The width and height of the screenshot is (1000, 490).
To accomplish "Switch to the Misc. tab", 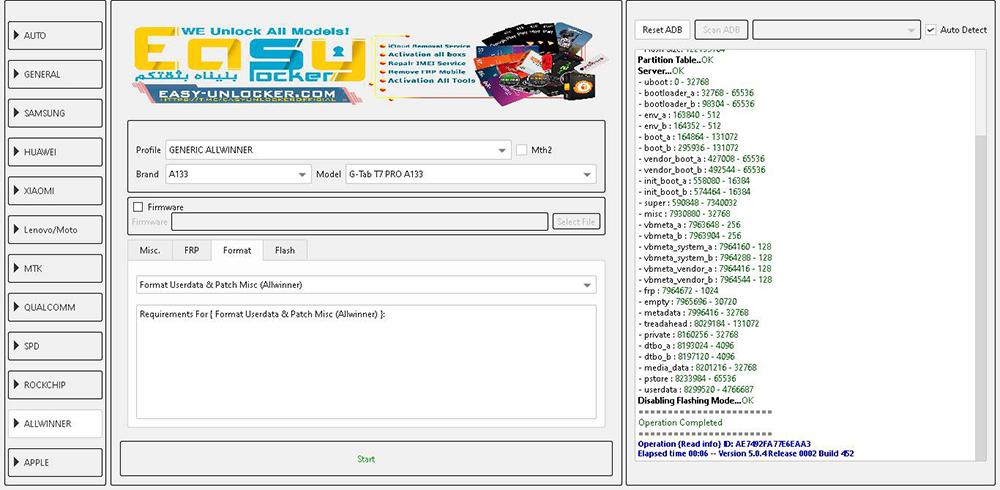I will click(150, 251).
